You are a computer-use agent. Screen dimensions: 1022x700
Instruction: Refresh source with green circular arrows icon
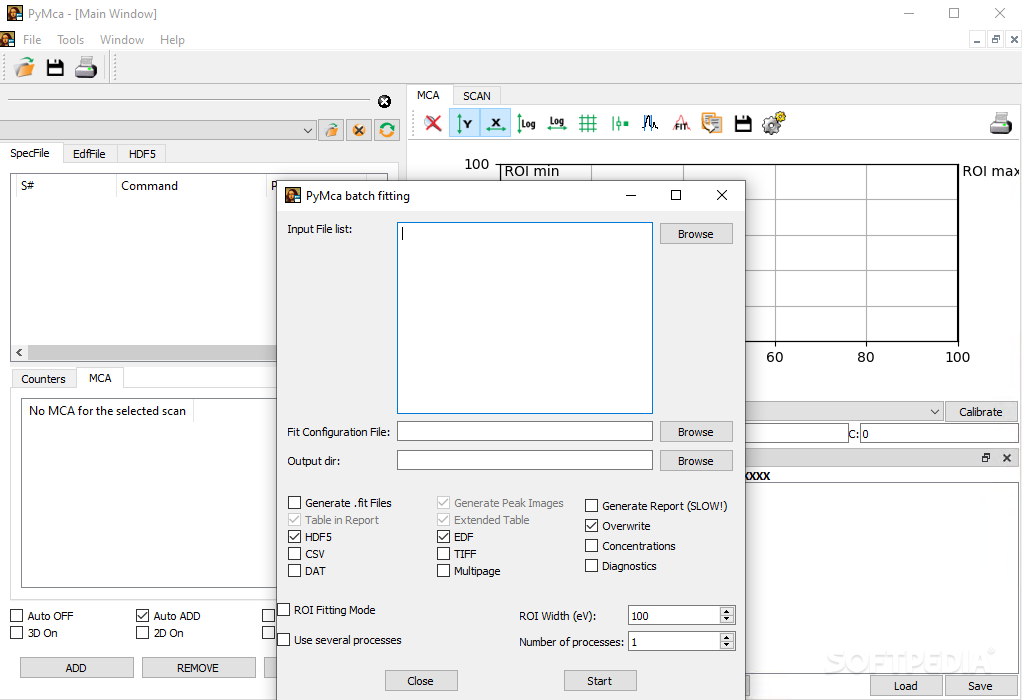[387, 130]
